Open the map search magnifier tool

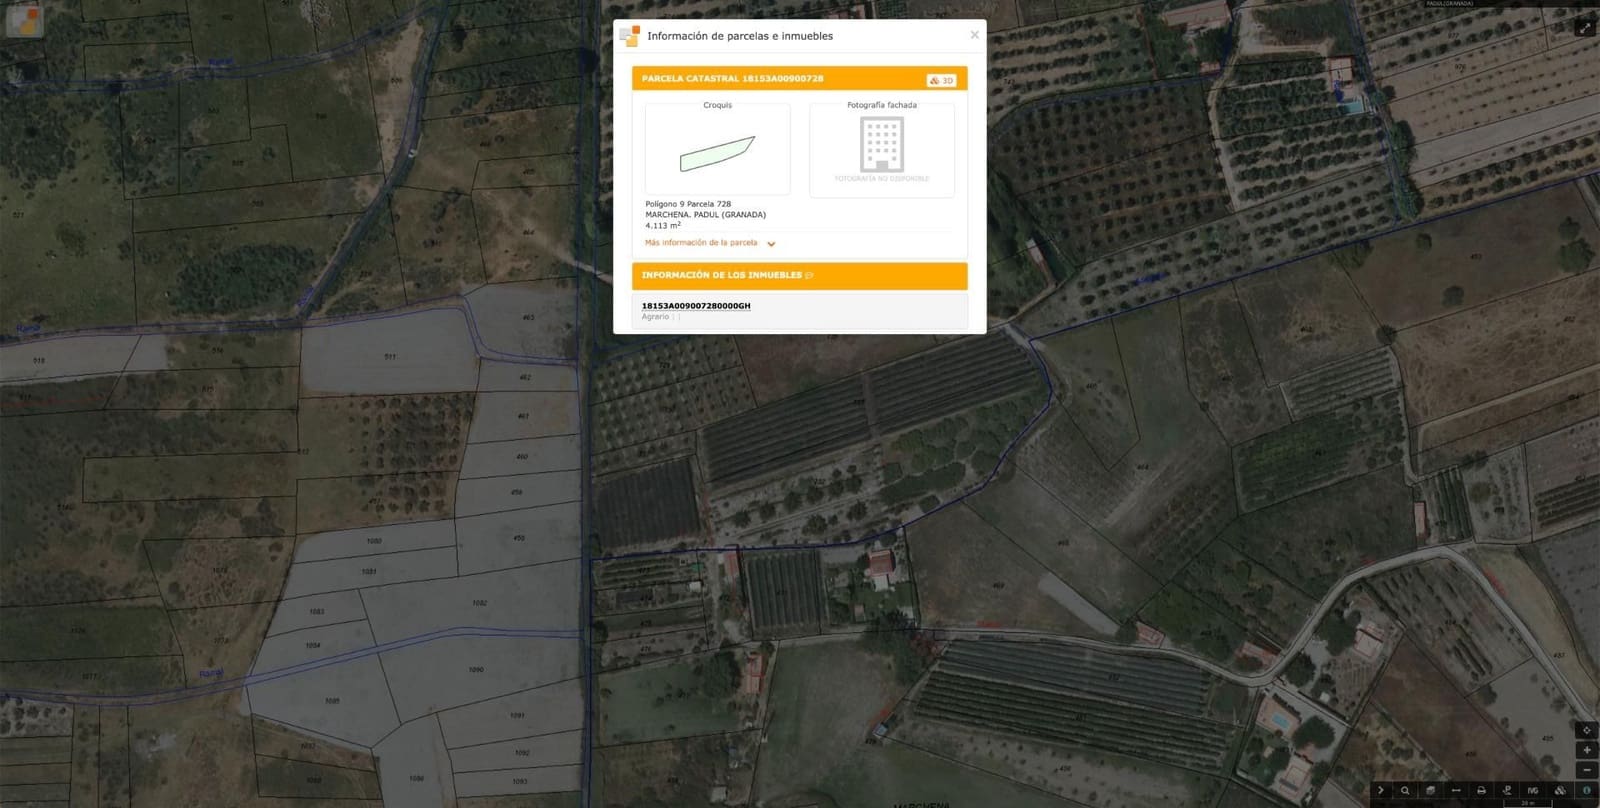pos(1405,791)
